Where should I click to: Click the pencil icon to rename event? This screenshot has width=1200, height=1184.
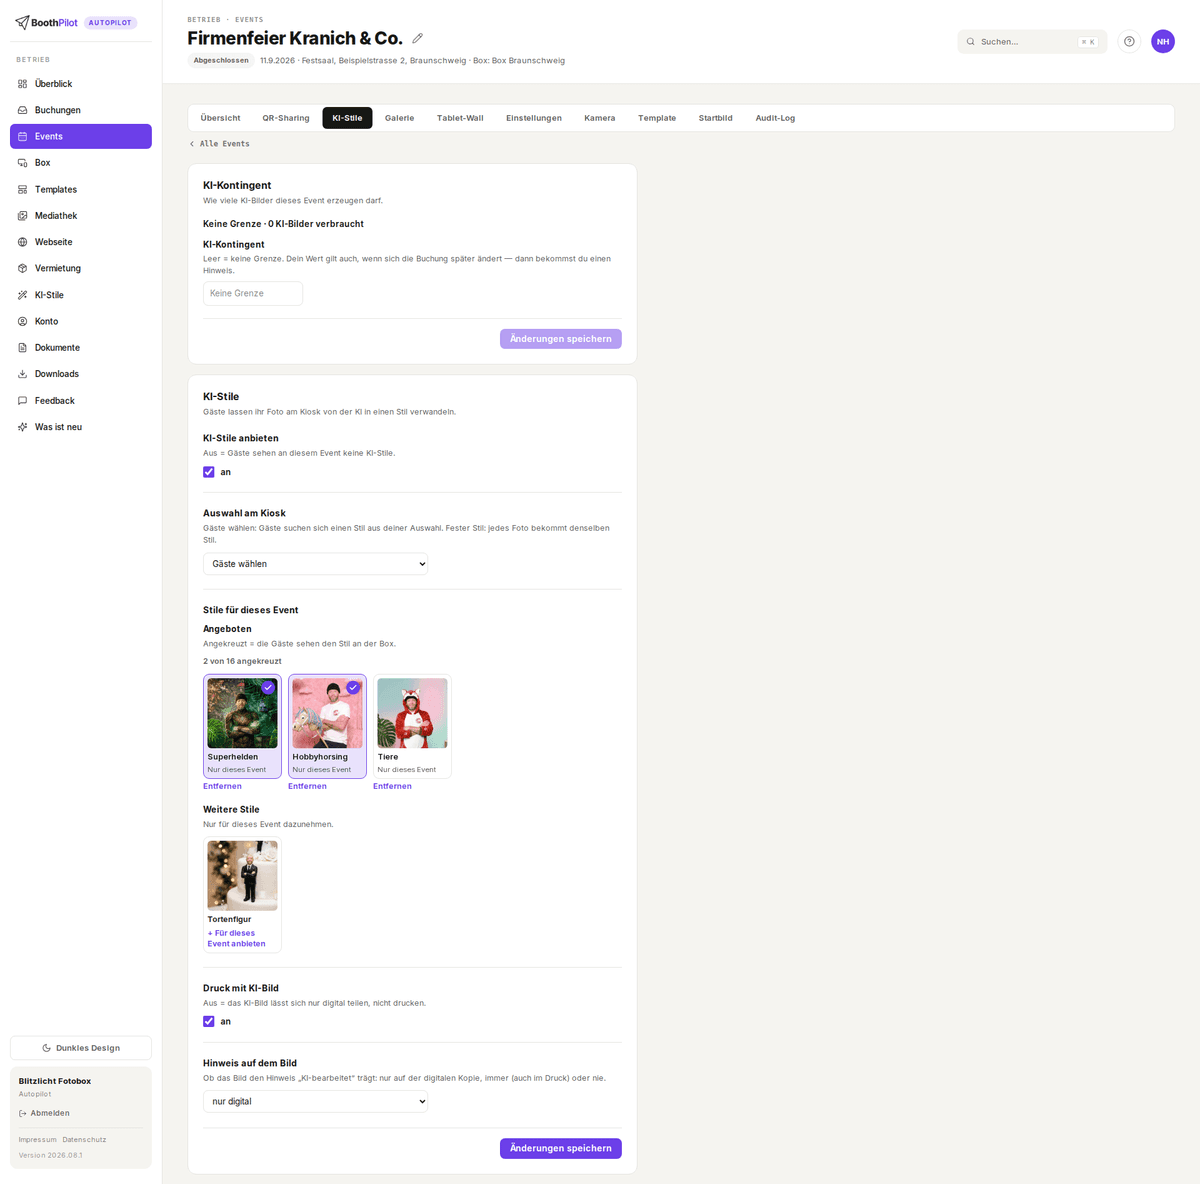coord(418,38)
